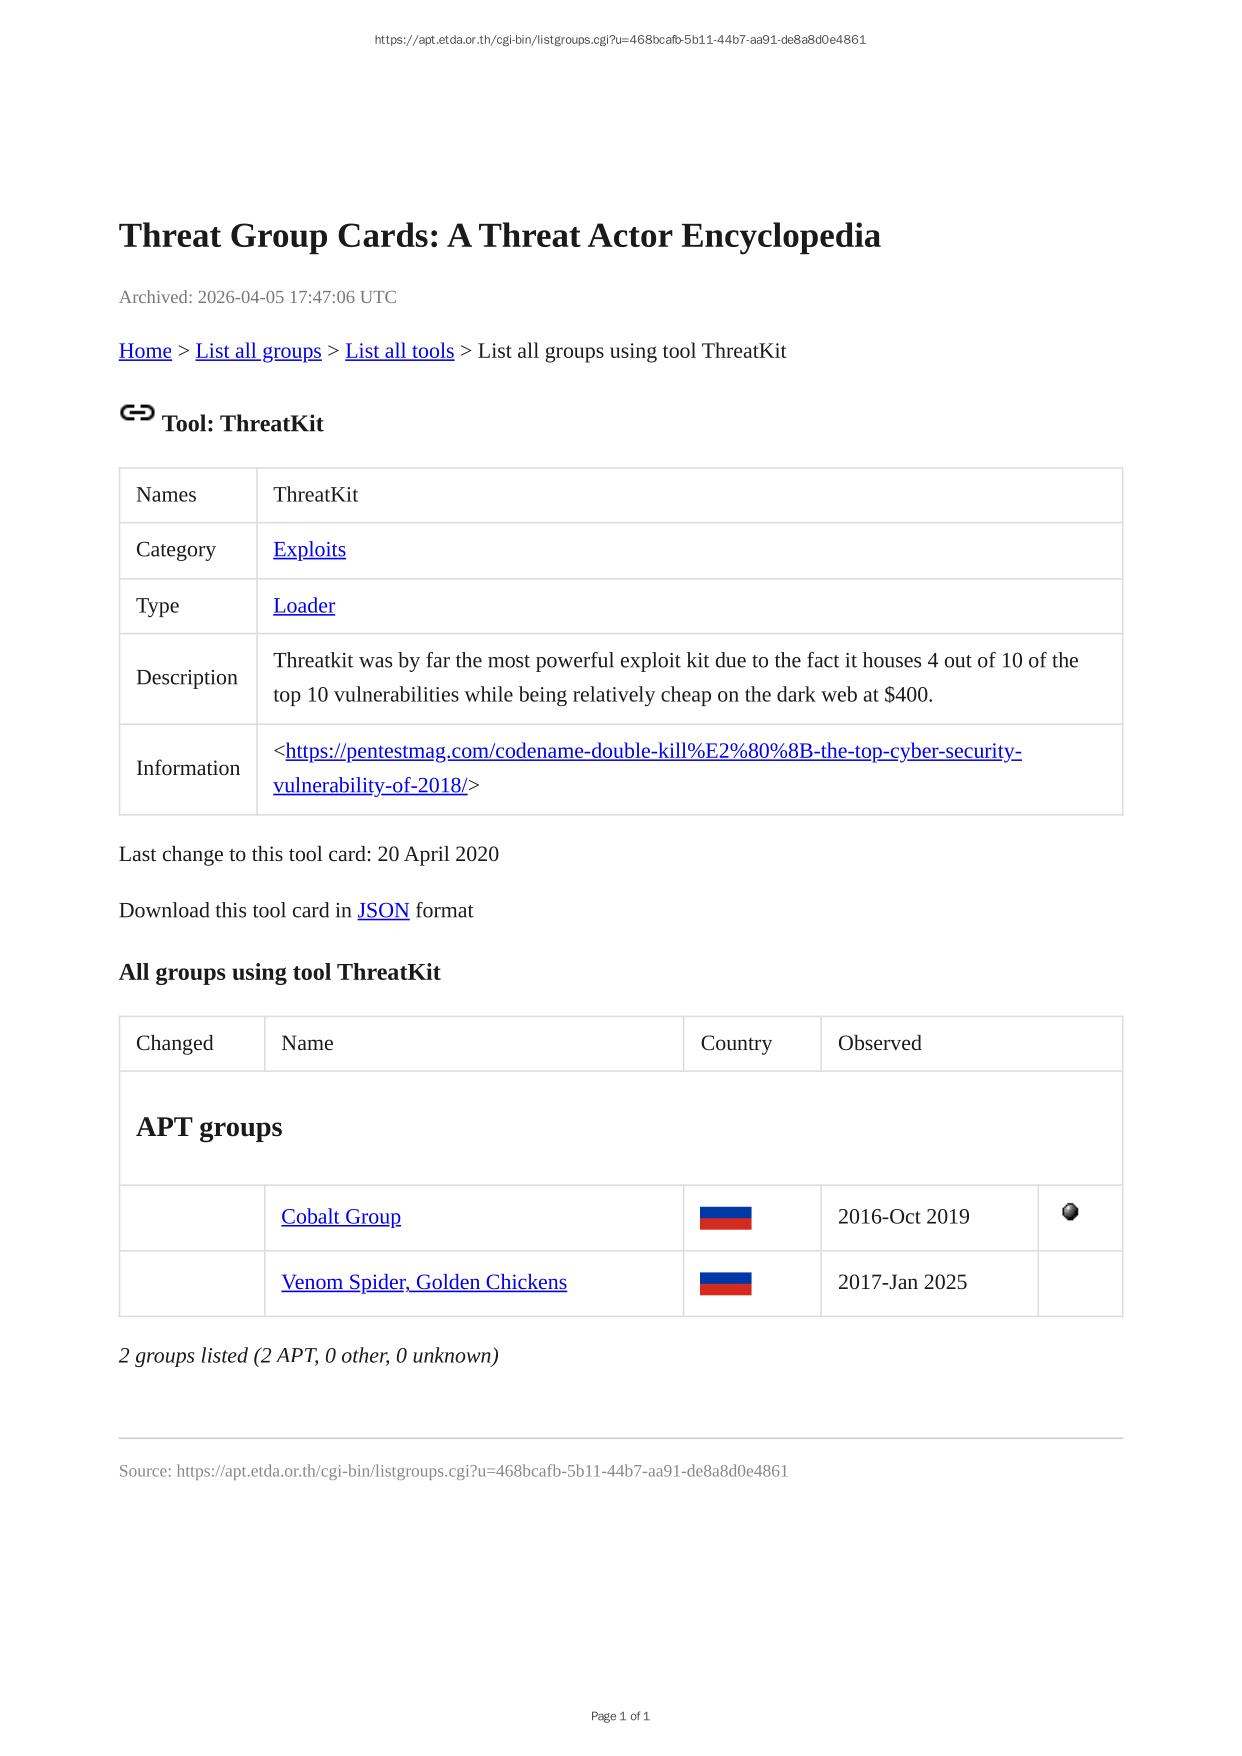Click the Changed column header
This screenshot has height=1756, width=1242.
click(x=175, y=1044)
